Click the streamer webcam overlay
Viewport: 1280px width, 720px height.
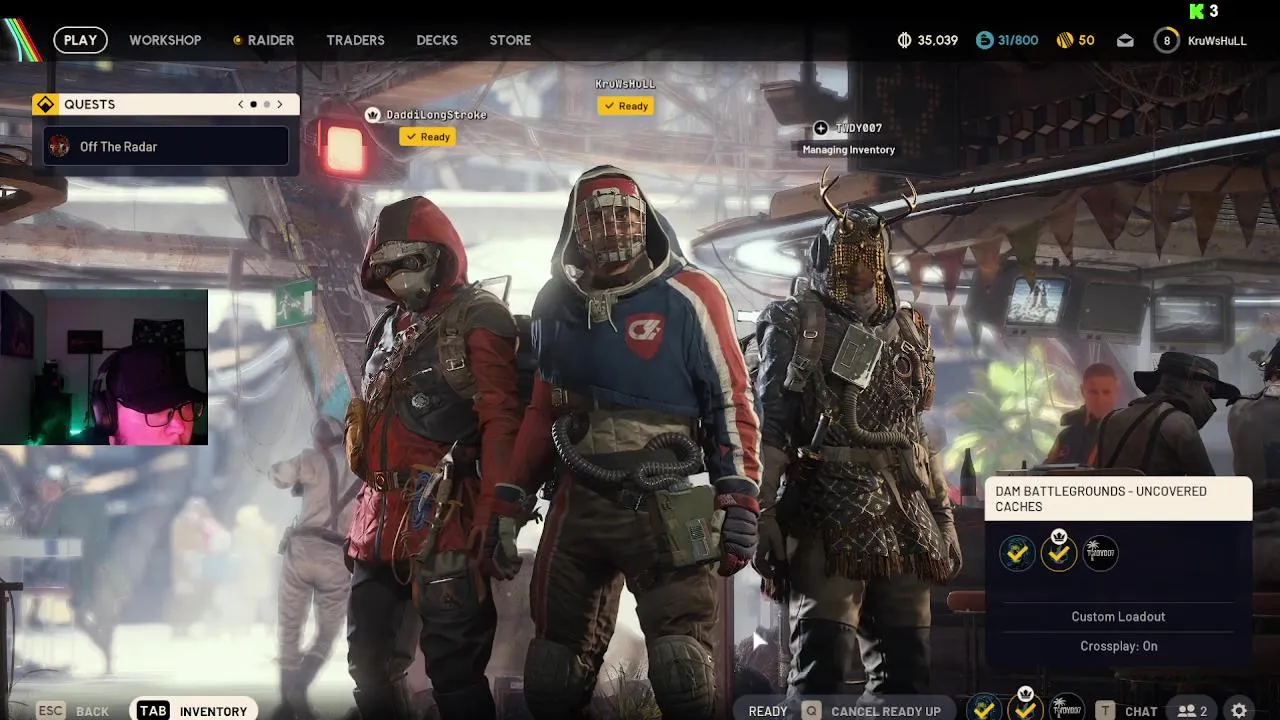tap(104, 367)
